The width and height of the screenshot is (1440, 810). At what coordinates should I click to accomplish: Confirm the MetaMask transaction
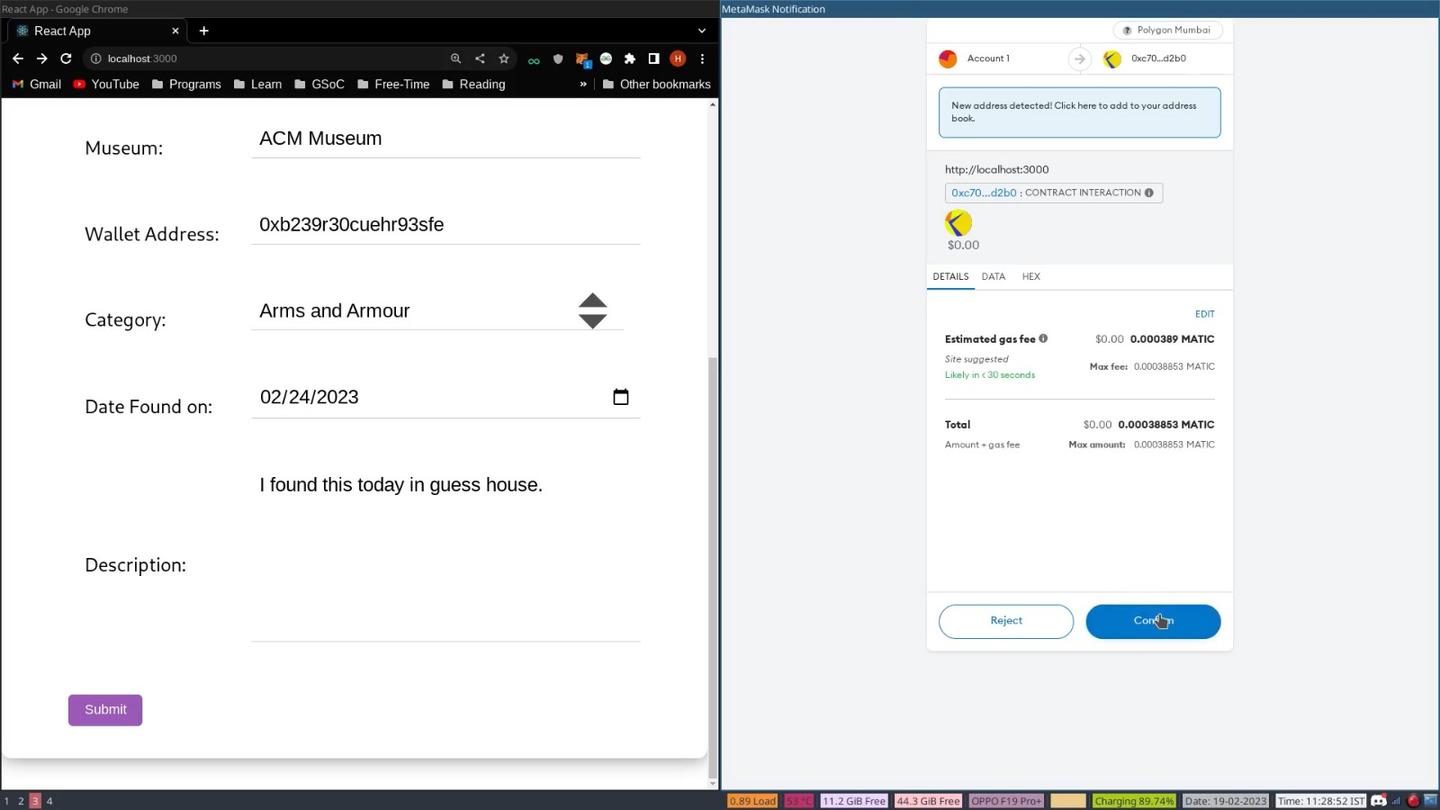click(x=1153, y=621)
